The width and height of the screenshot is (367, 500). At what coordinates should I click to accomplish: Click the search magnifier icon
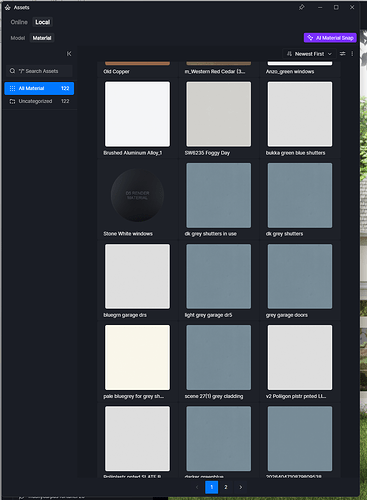click(x=12, y=71)
